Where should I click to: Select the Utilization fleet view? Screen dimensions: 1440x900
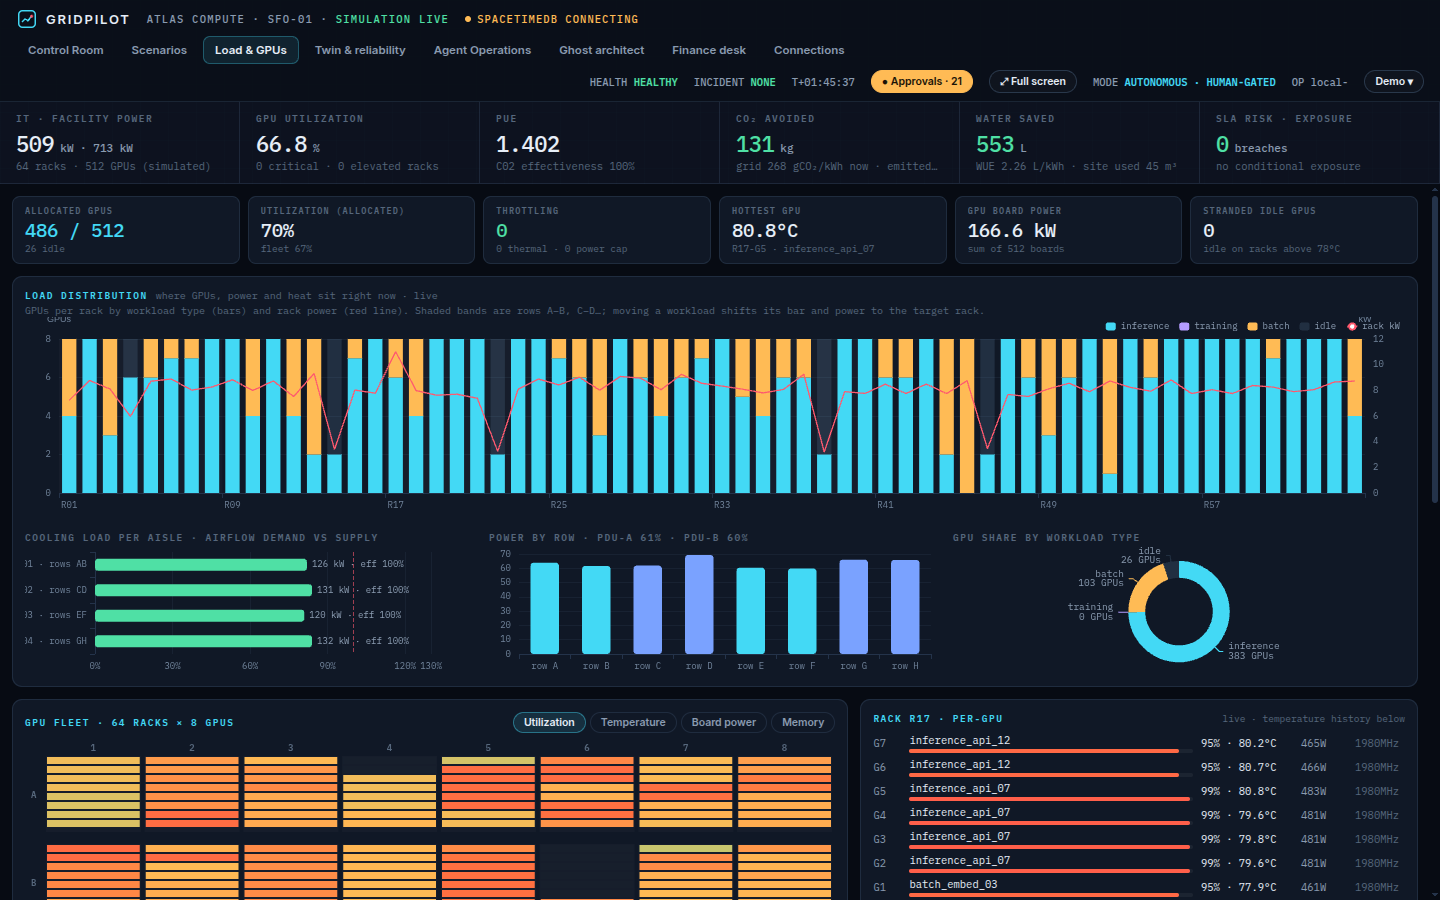[x=549, y=722]
